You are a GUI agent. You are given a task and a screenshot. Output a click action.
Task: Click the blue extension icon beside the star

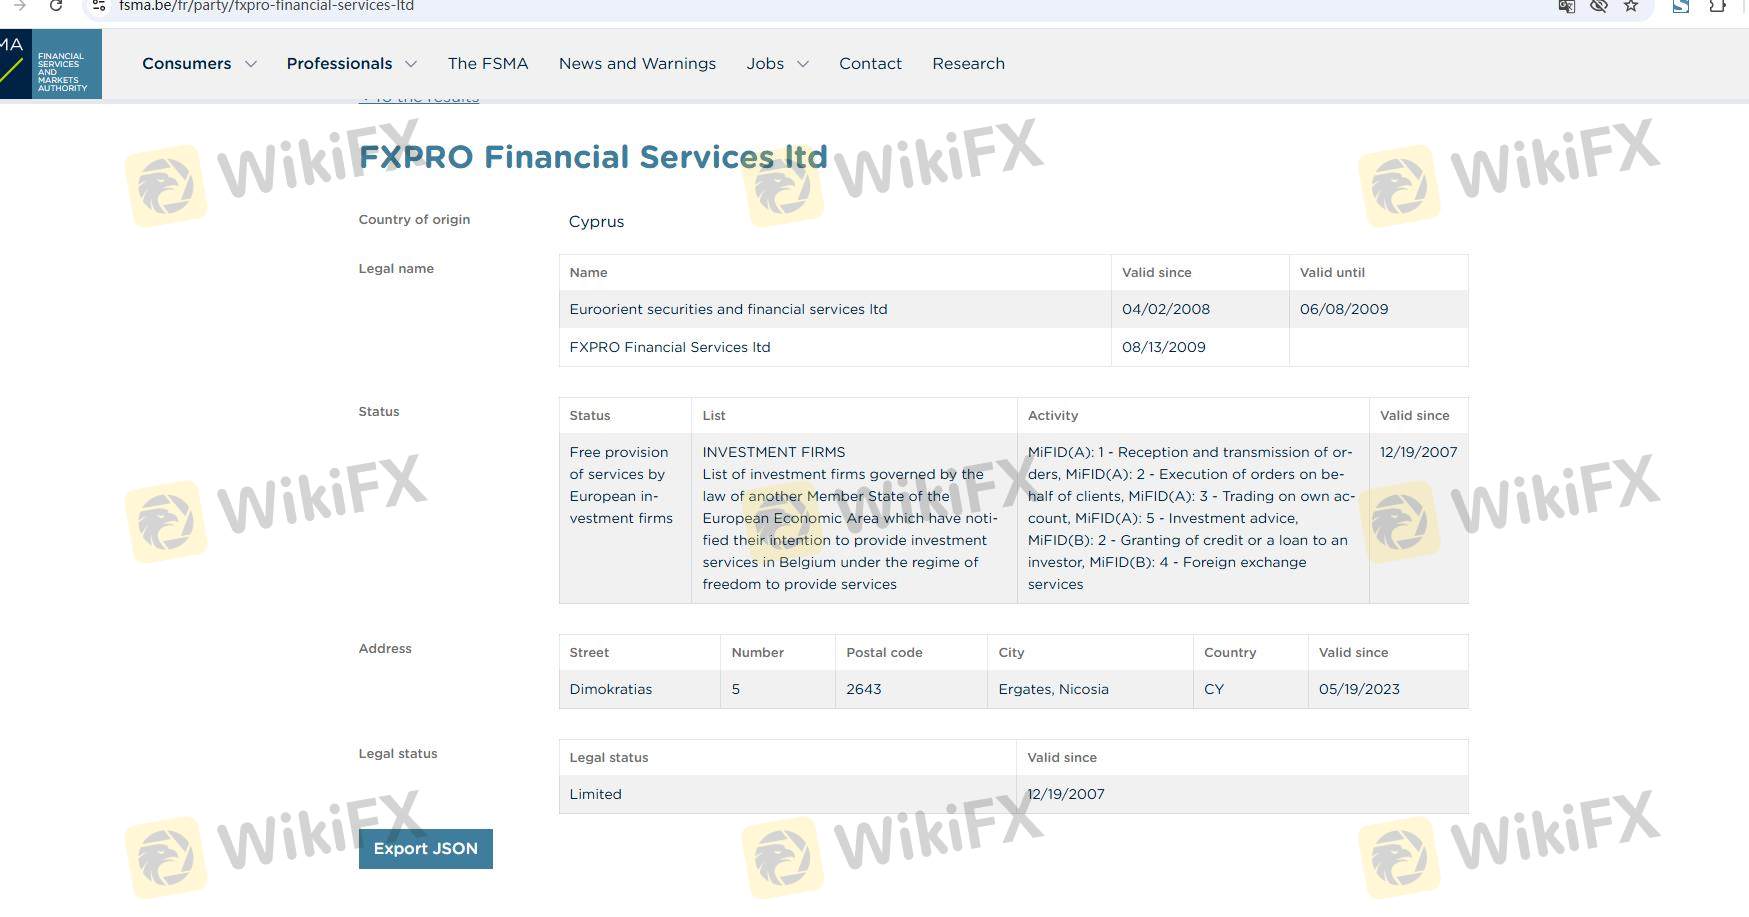(x=1681, y=6)
